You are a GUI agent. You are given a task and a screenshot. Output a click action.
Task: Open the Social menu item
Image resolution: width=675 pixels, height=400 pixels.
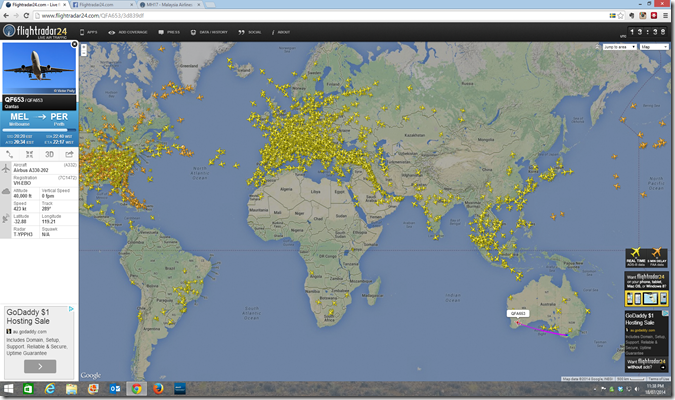(x=250, y=32)
